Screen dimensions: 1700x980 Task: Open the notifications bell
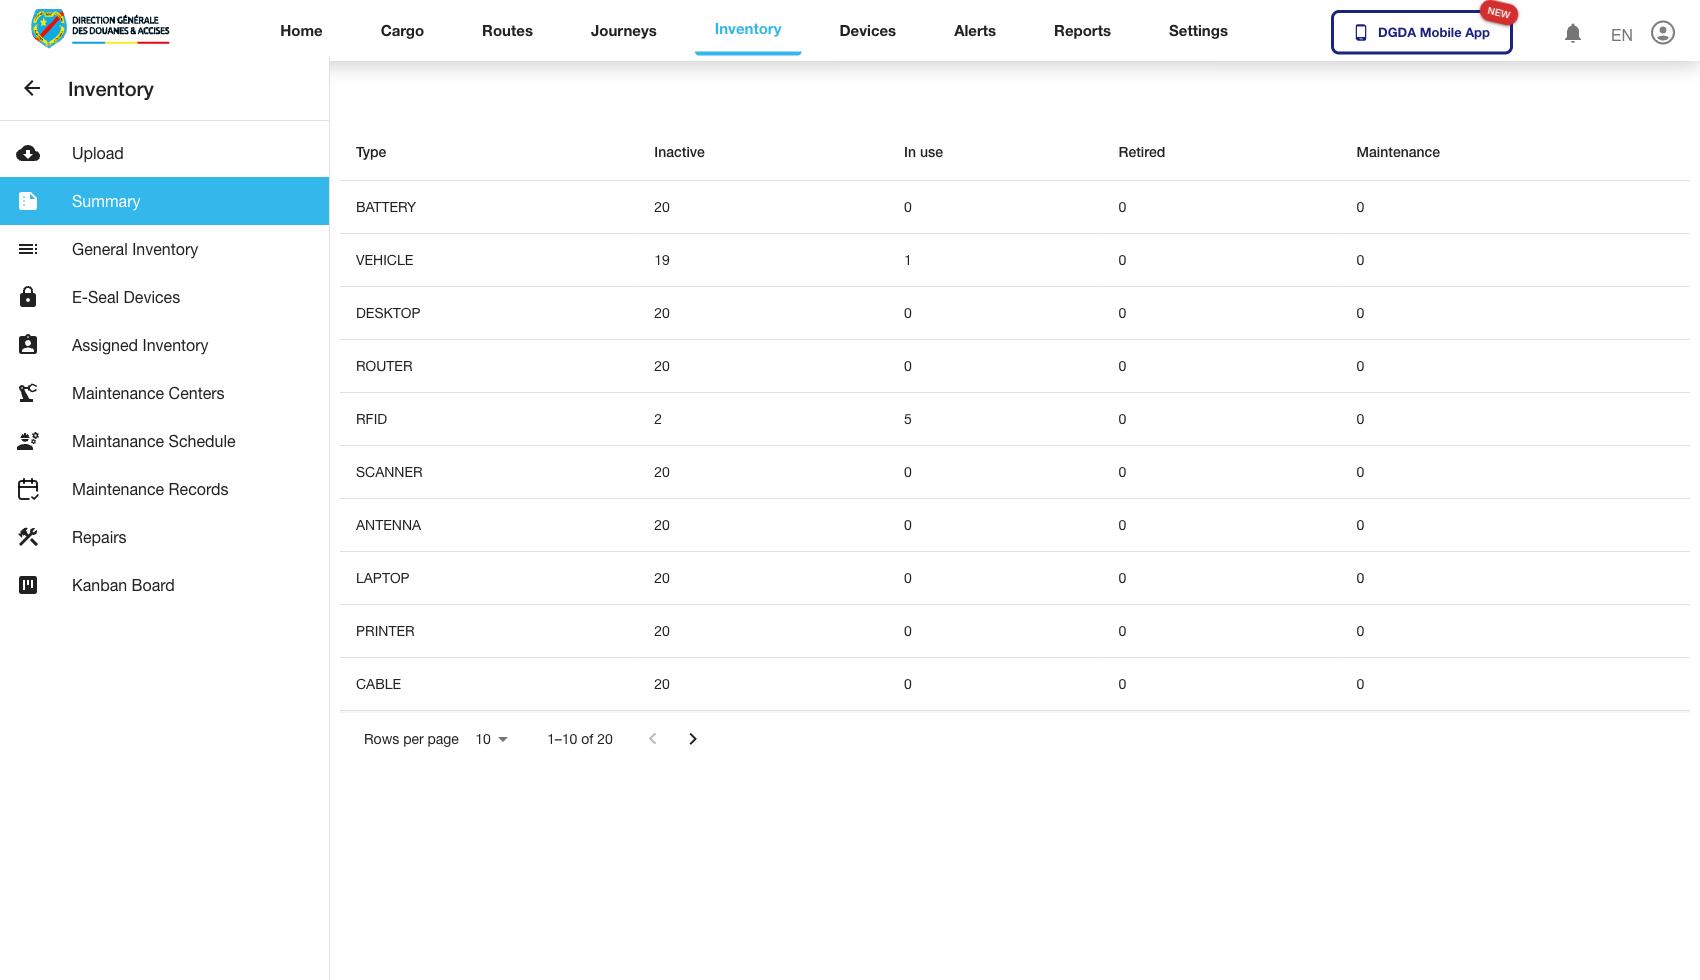click(x=1573, y=33)
